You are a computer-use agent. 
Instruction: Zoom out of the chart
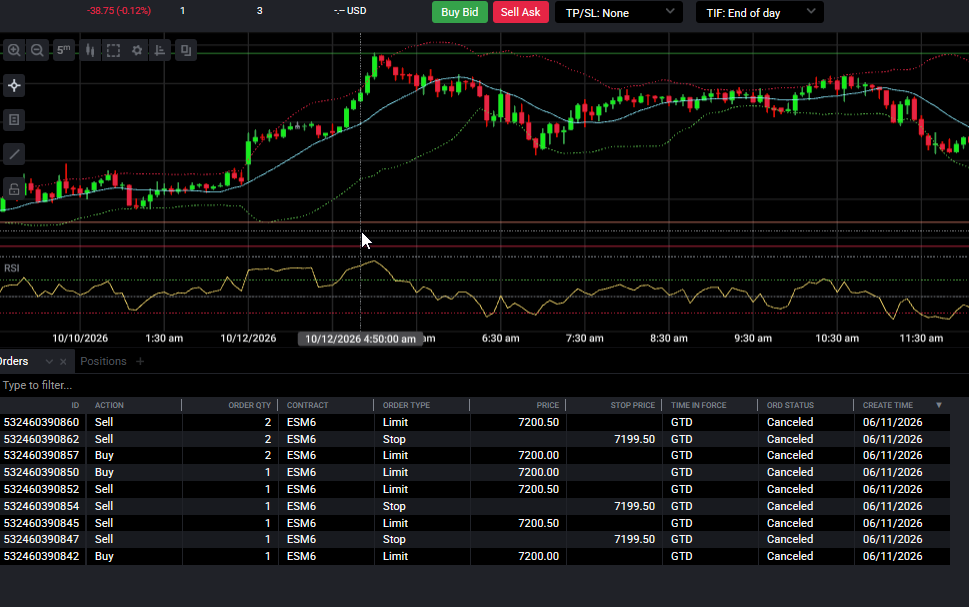click(37, 50)
